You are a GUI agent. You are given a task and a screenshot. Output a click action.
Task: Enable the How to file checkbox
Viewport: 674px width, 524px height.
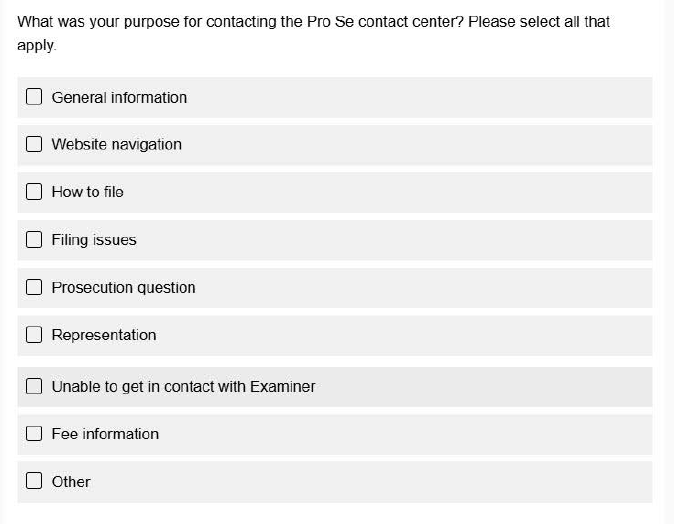[x=34, y=191]
